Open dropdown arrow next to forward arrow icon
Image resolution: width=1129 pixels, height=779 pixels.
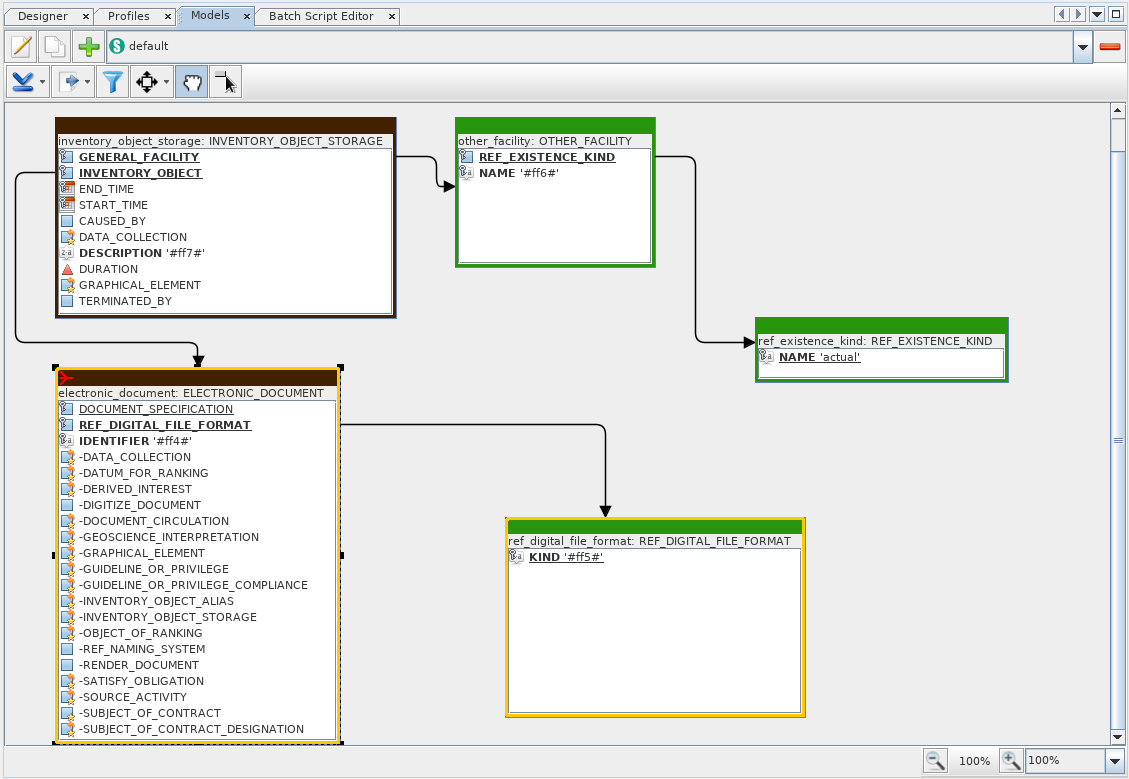88,82
